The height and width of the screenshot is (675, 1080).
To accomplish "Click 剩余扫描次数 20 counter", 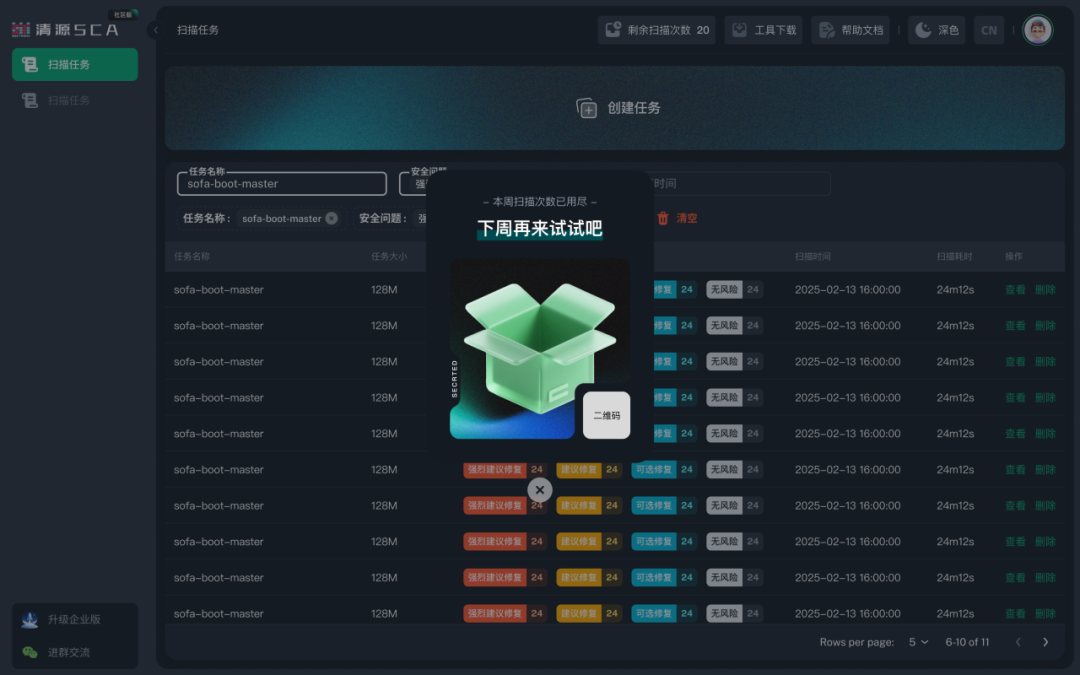I will 656,30.
